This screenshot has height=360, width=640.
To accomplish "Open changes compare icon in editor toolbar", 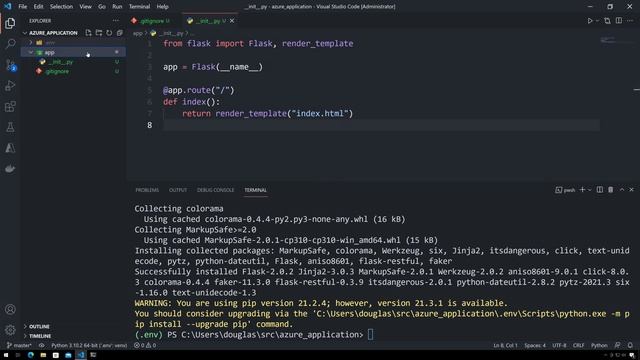I will (x=607, y=20).
